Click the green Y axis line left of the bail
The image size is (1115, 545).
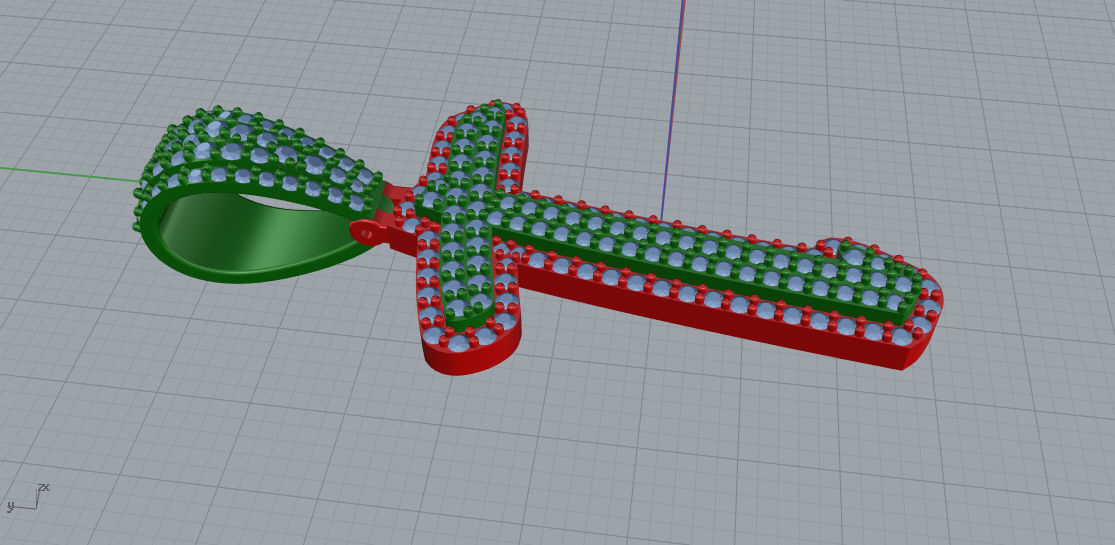[69, 174]
